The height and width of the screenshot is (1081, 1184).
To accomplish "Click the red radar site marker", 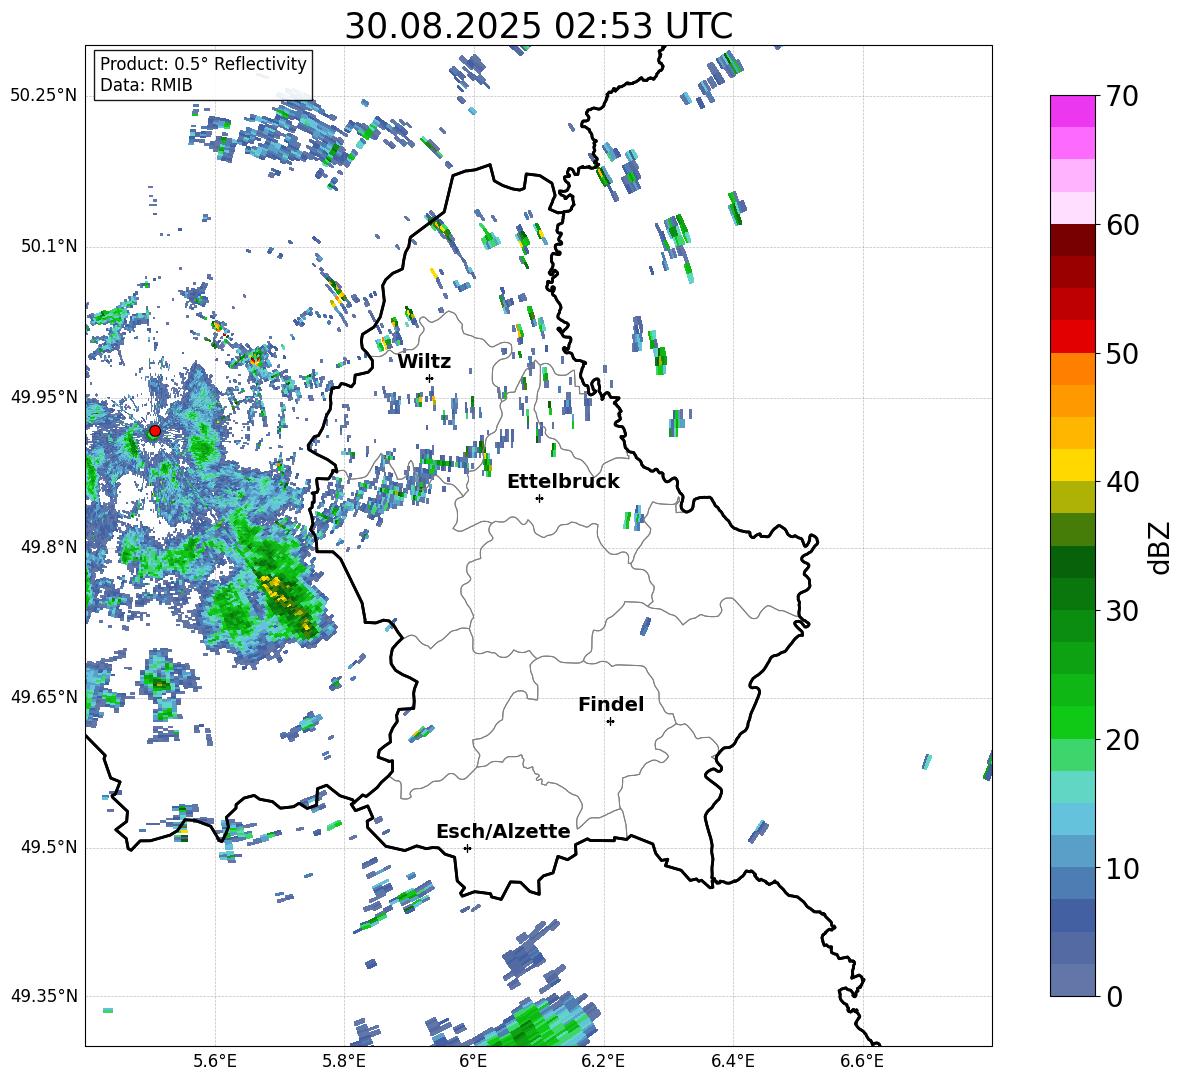I will (155, 431).
